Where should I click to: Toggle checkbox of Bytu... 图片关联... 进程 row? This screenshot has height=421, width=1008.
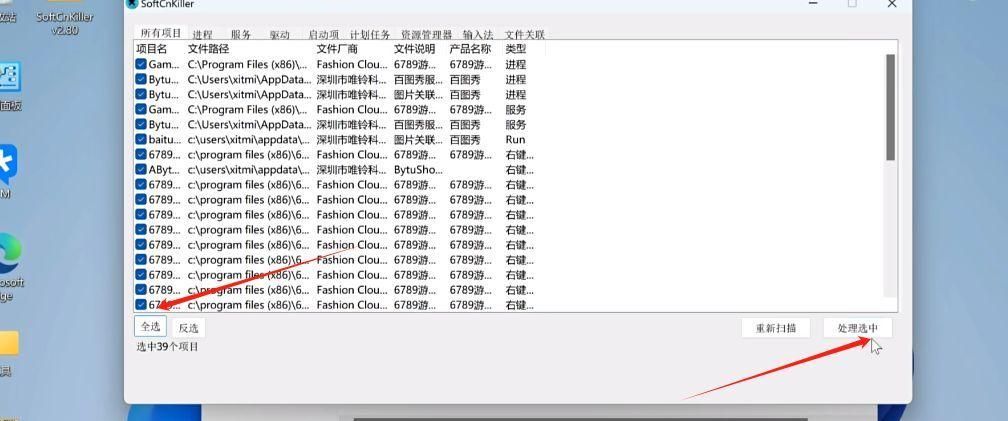(141, 94)
